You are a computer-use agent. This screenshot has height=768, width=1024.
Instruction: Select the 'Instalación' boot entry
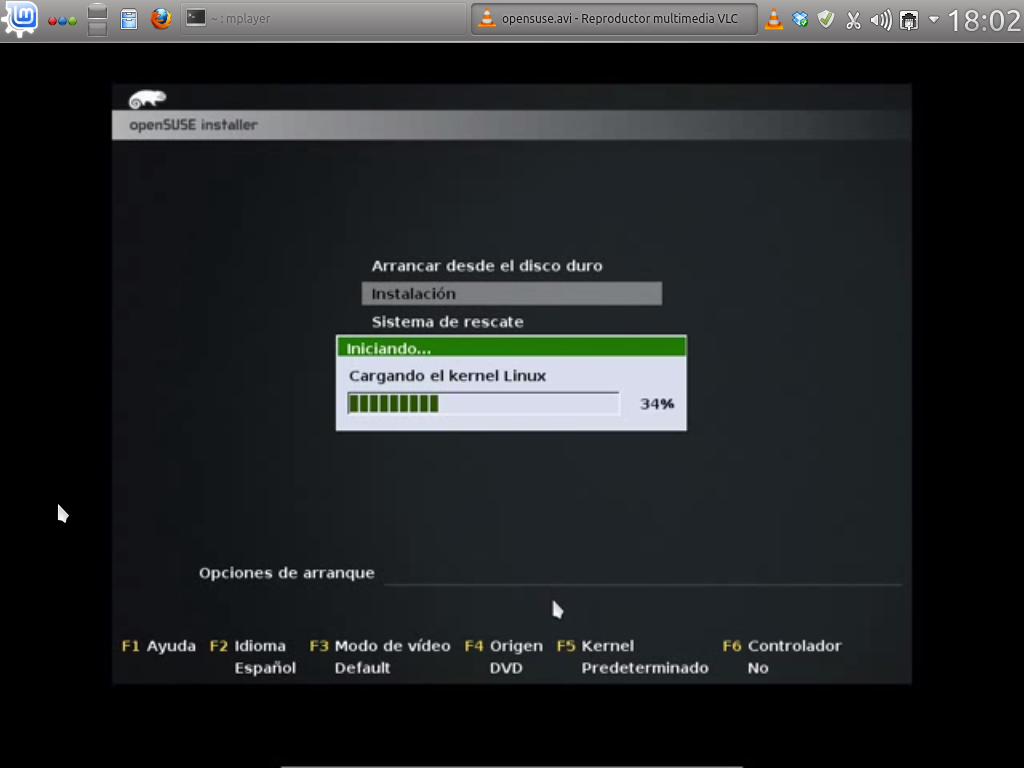512,294
